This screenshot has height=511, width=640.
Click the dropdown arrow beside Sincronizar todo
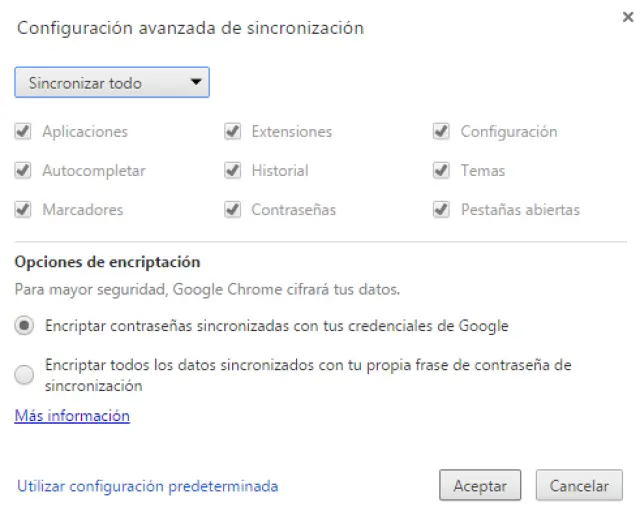pyautogui.click(x=196, y=83)
